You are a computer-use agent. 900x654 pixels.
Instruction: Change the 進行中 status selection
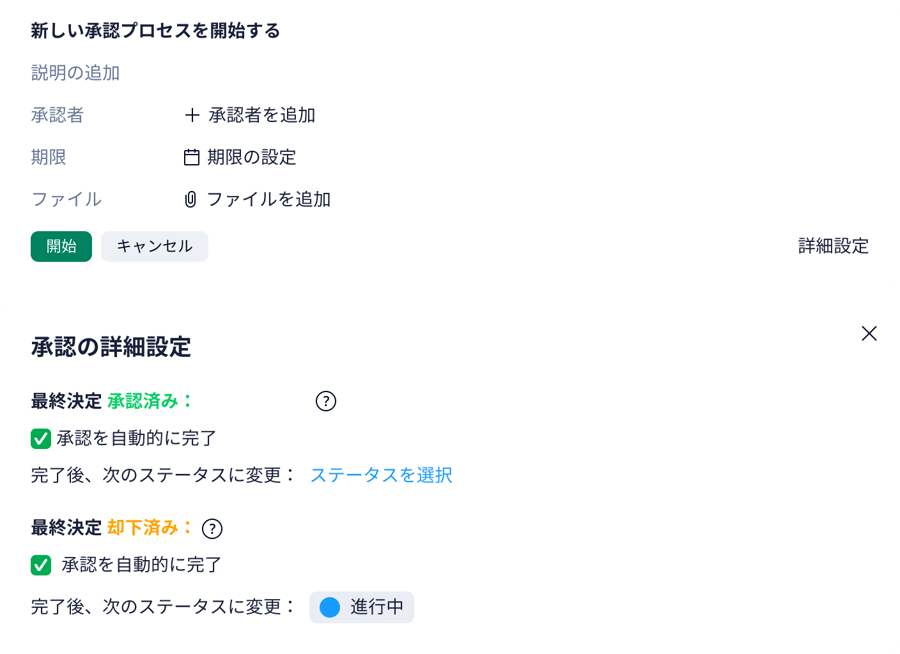pos(362,607)
